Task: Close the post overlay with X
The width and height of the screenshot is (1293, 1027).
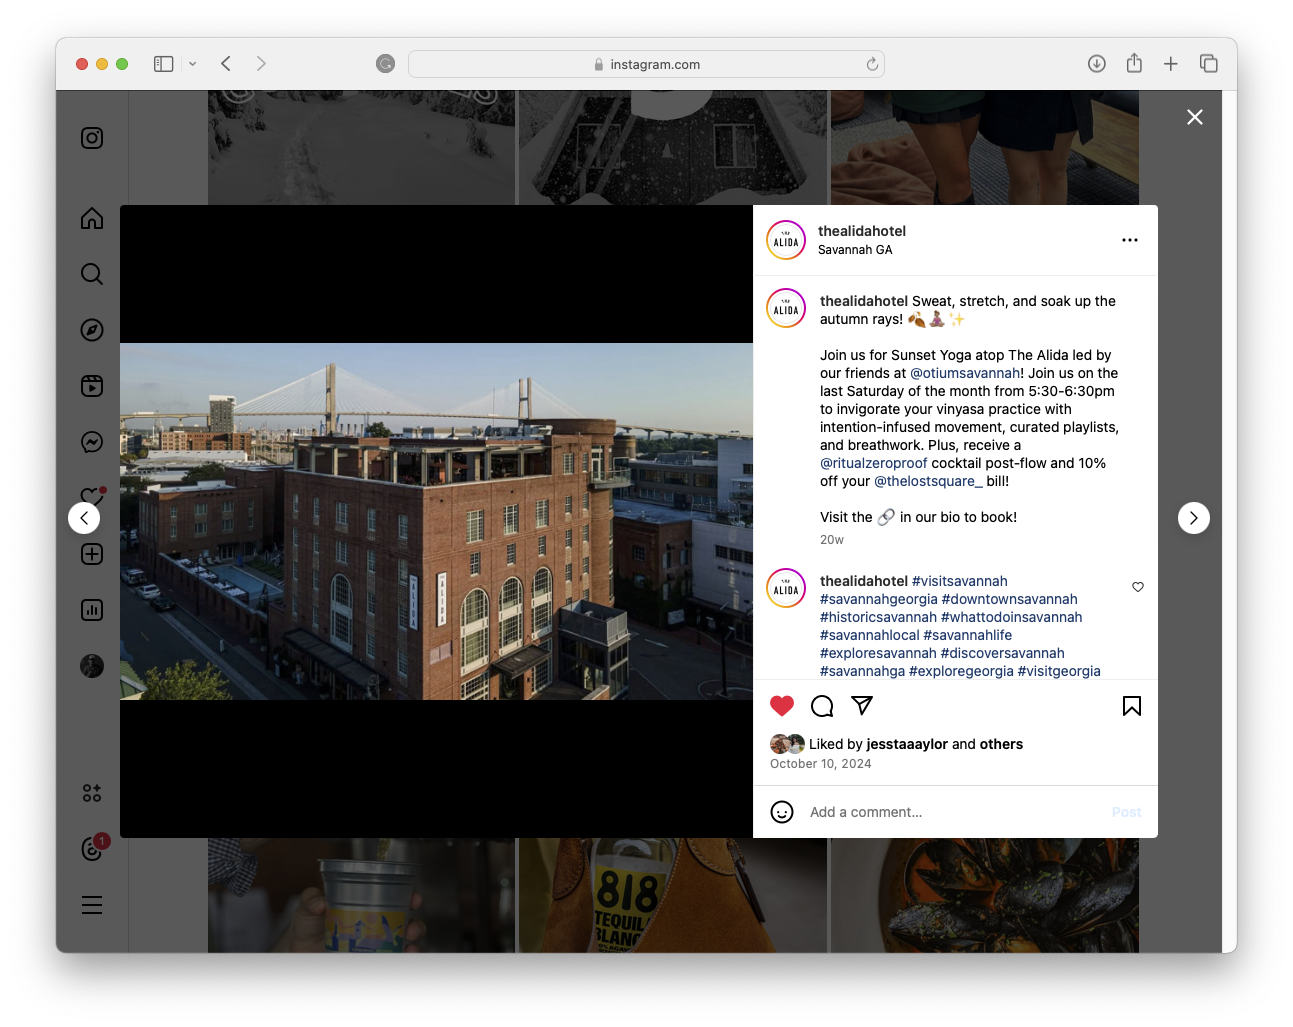Action: [1195, 117]
